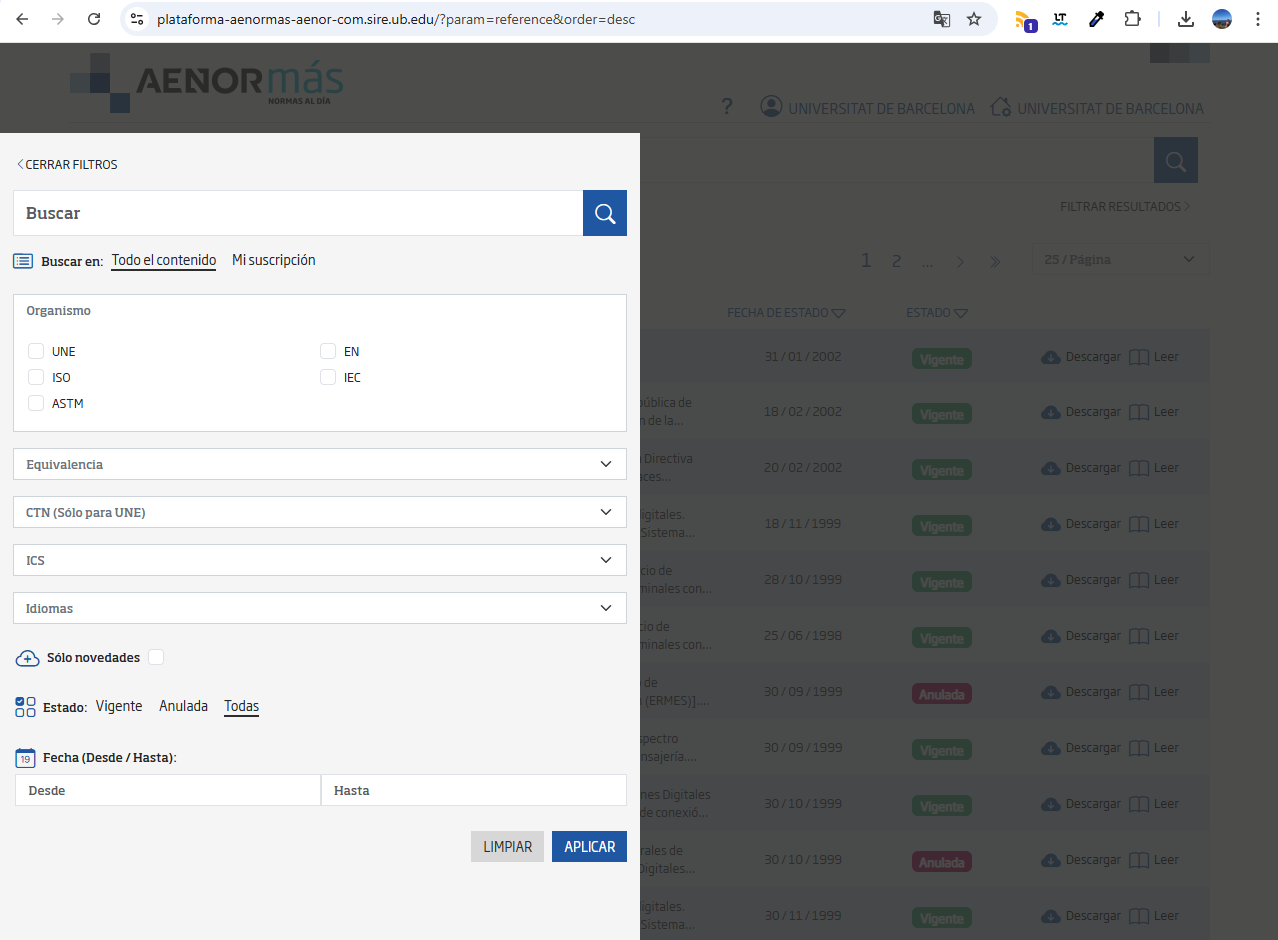Bookmark page with the star icon
Screen dimensions: 1278x940
974,19
